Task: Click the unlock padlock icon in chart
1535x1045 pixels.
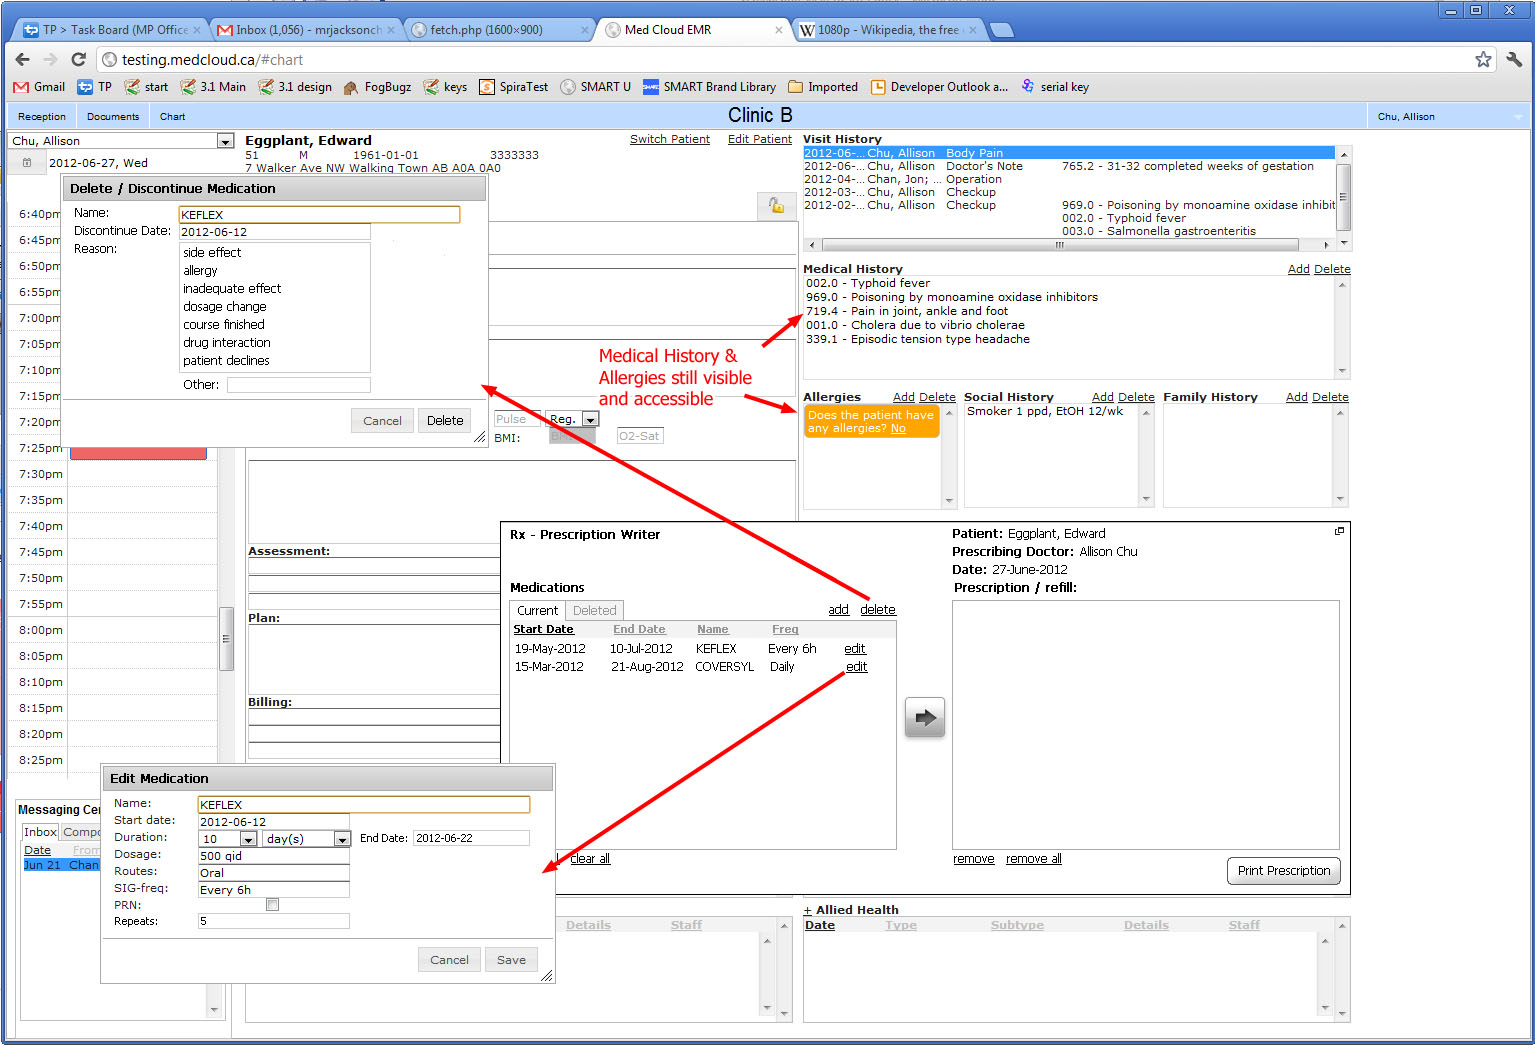Action: coord(775,205)
